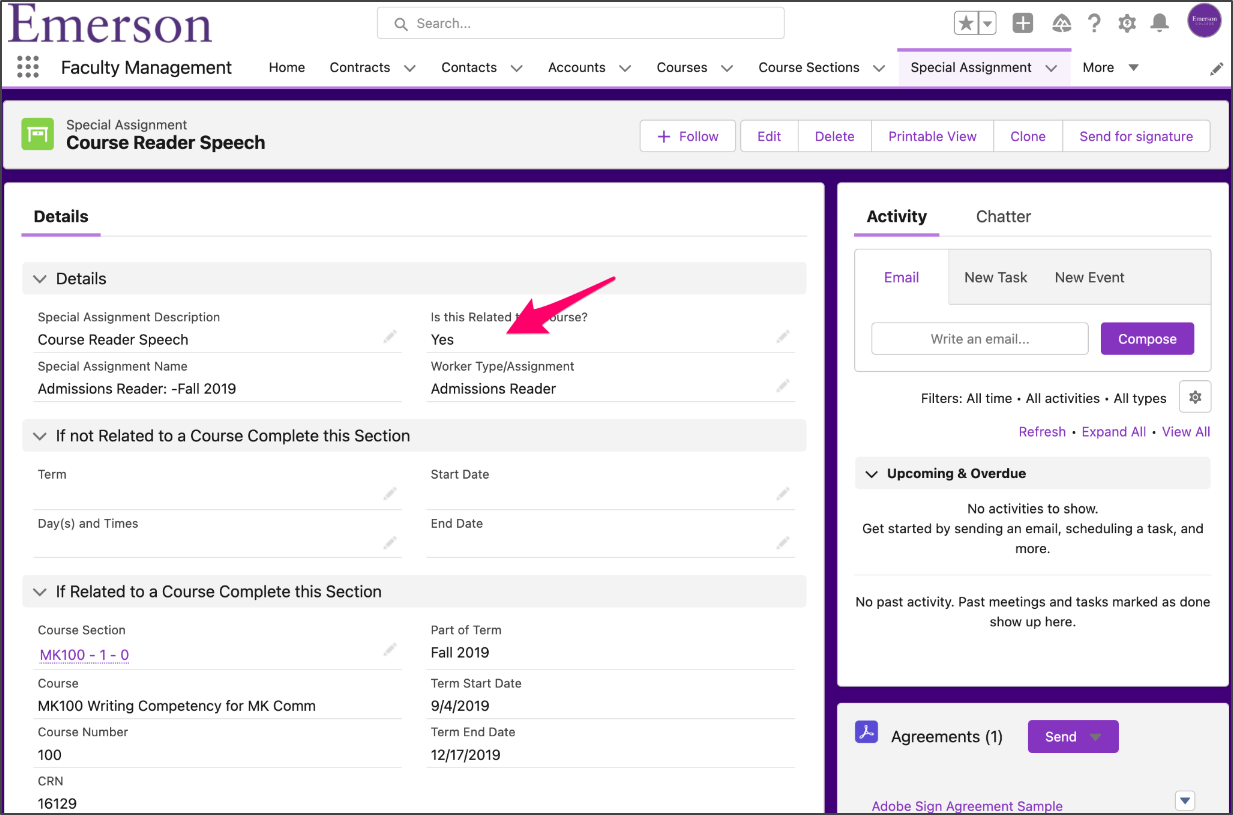Open the user profile avatar
This screenshot has width=1233, height=815.
tap(1204, 20)
